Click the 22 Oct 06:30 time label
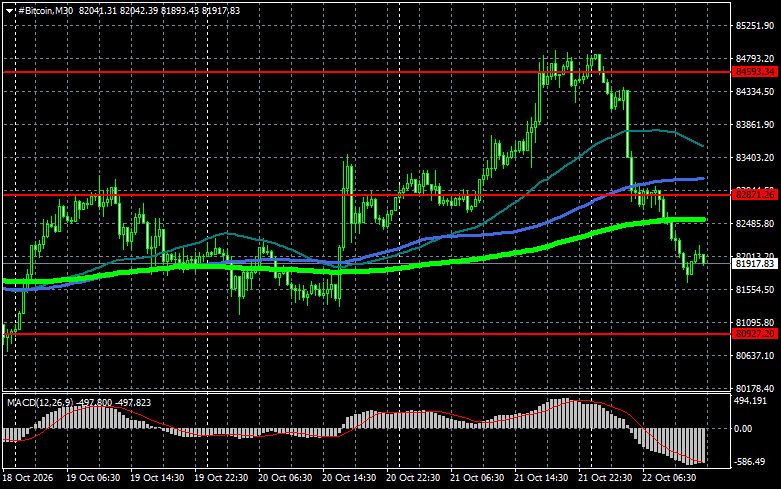 pos(669,478)
